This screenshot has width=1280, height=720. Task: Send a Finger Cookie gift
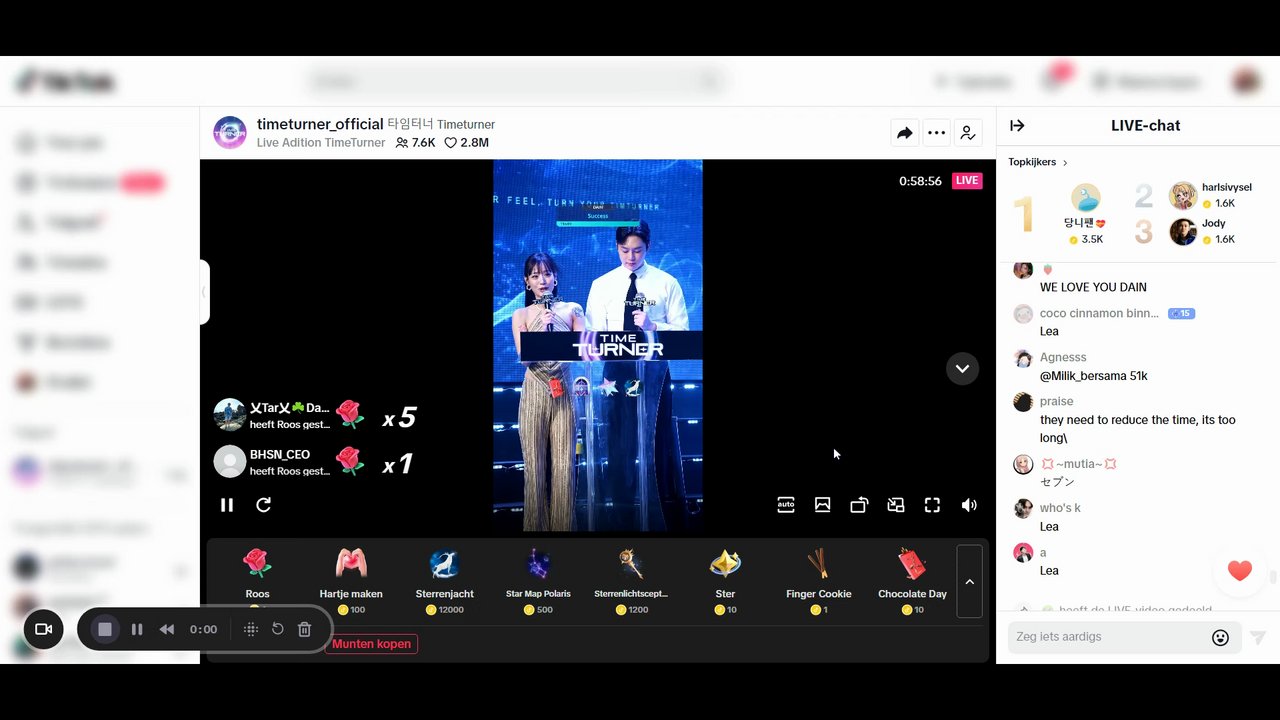[x=818, y=579]
